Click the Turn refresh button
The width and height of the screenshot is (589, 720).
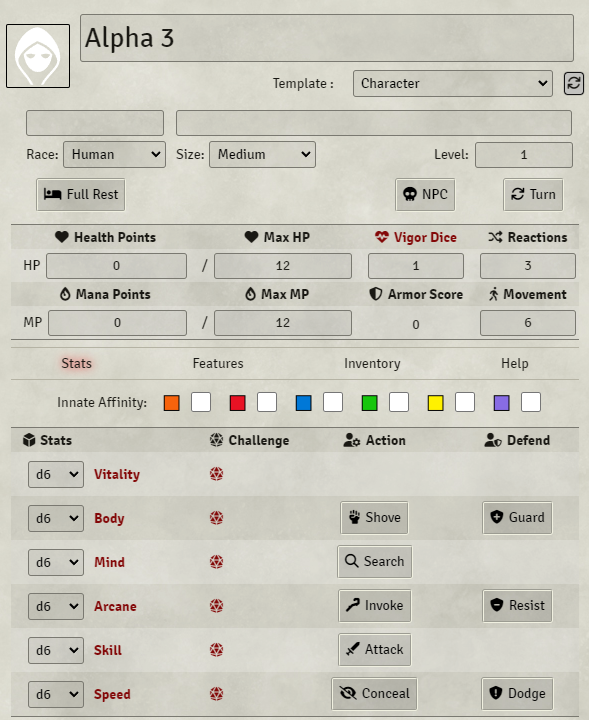[533, 195]
